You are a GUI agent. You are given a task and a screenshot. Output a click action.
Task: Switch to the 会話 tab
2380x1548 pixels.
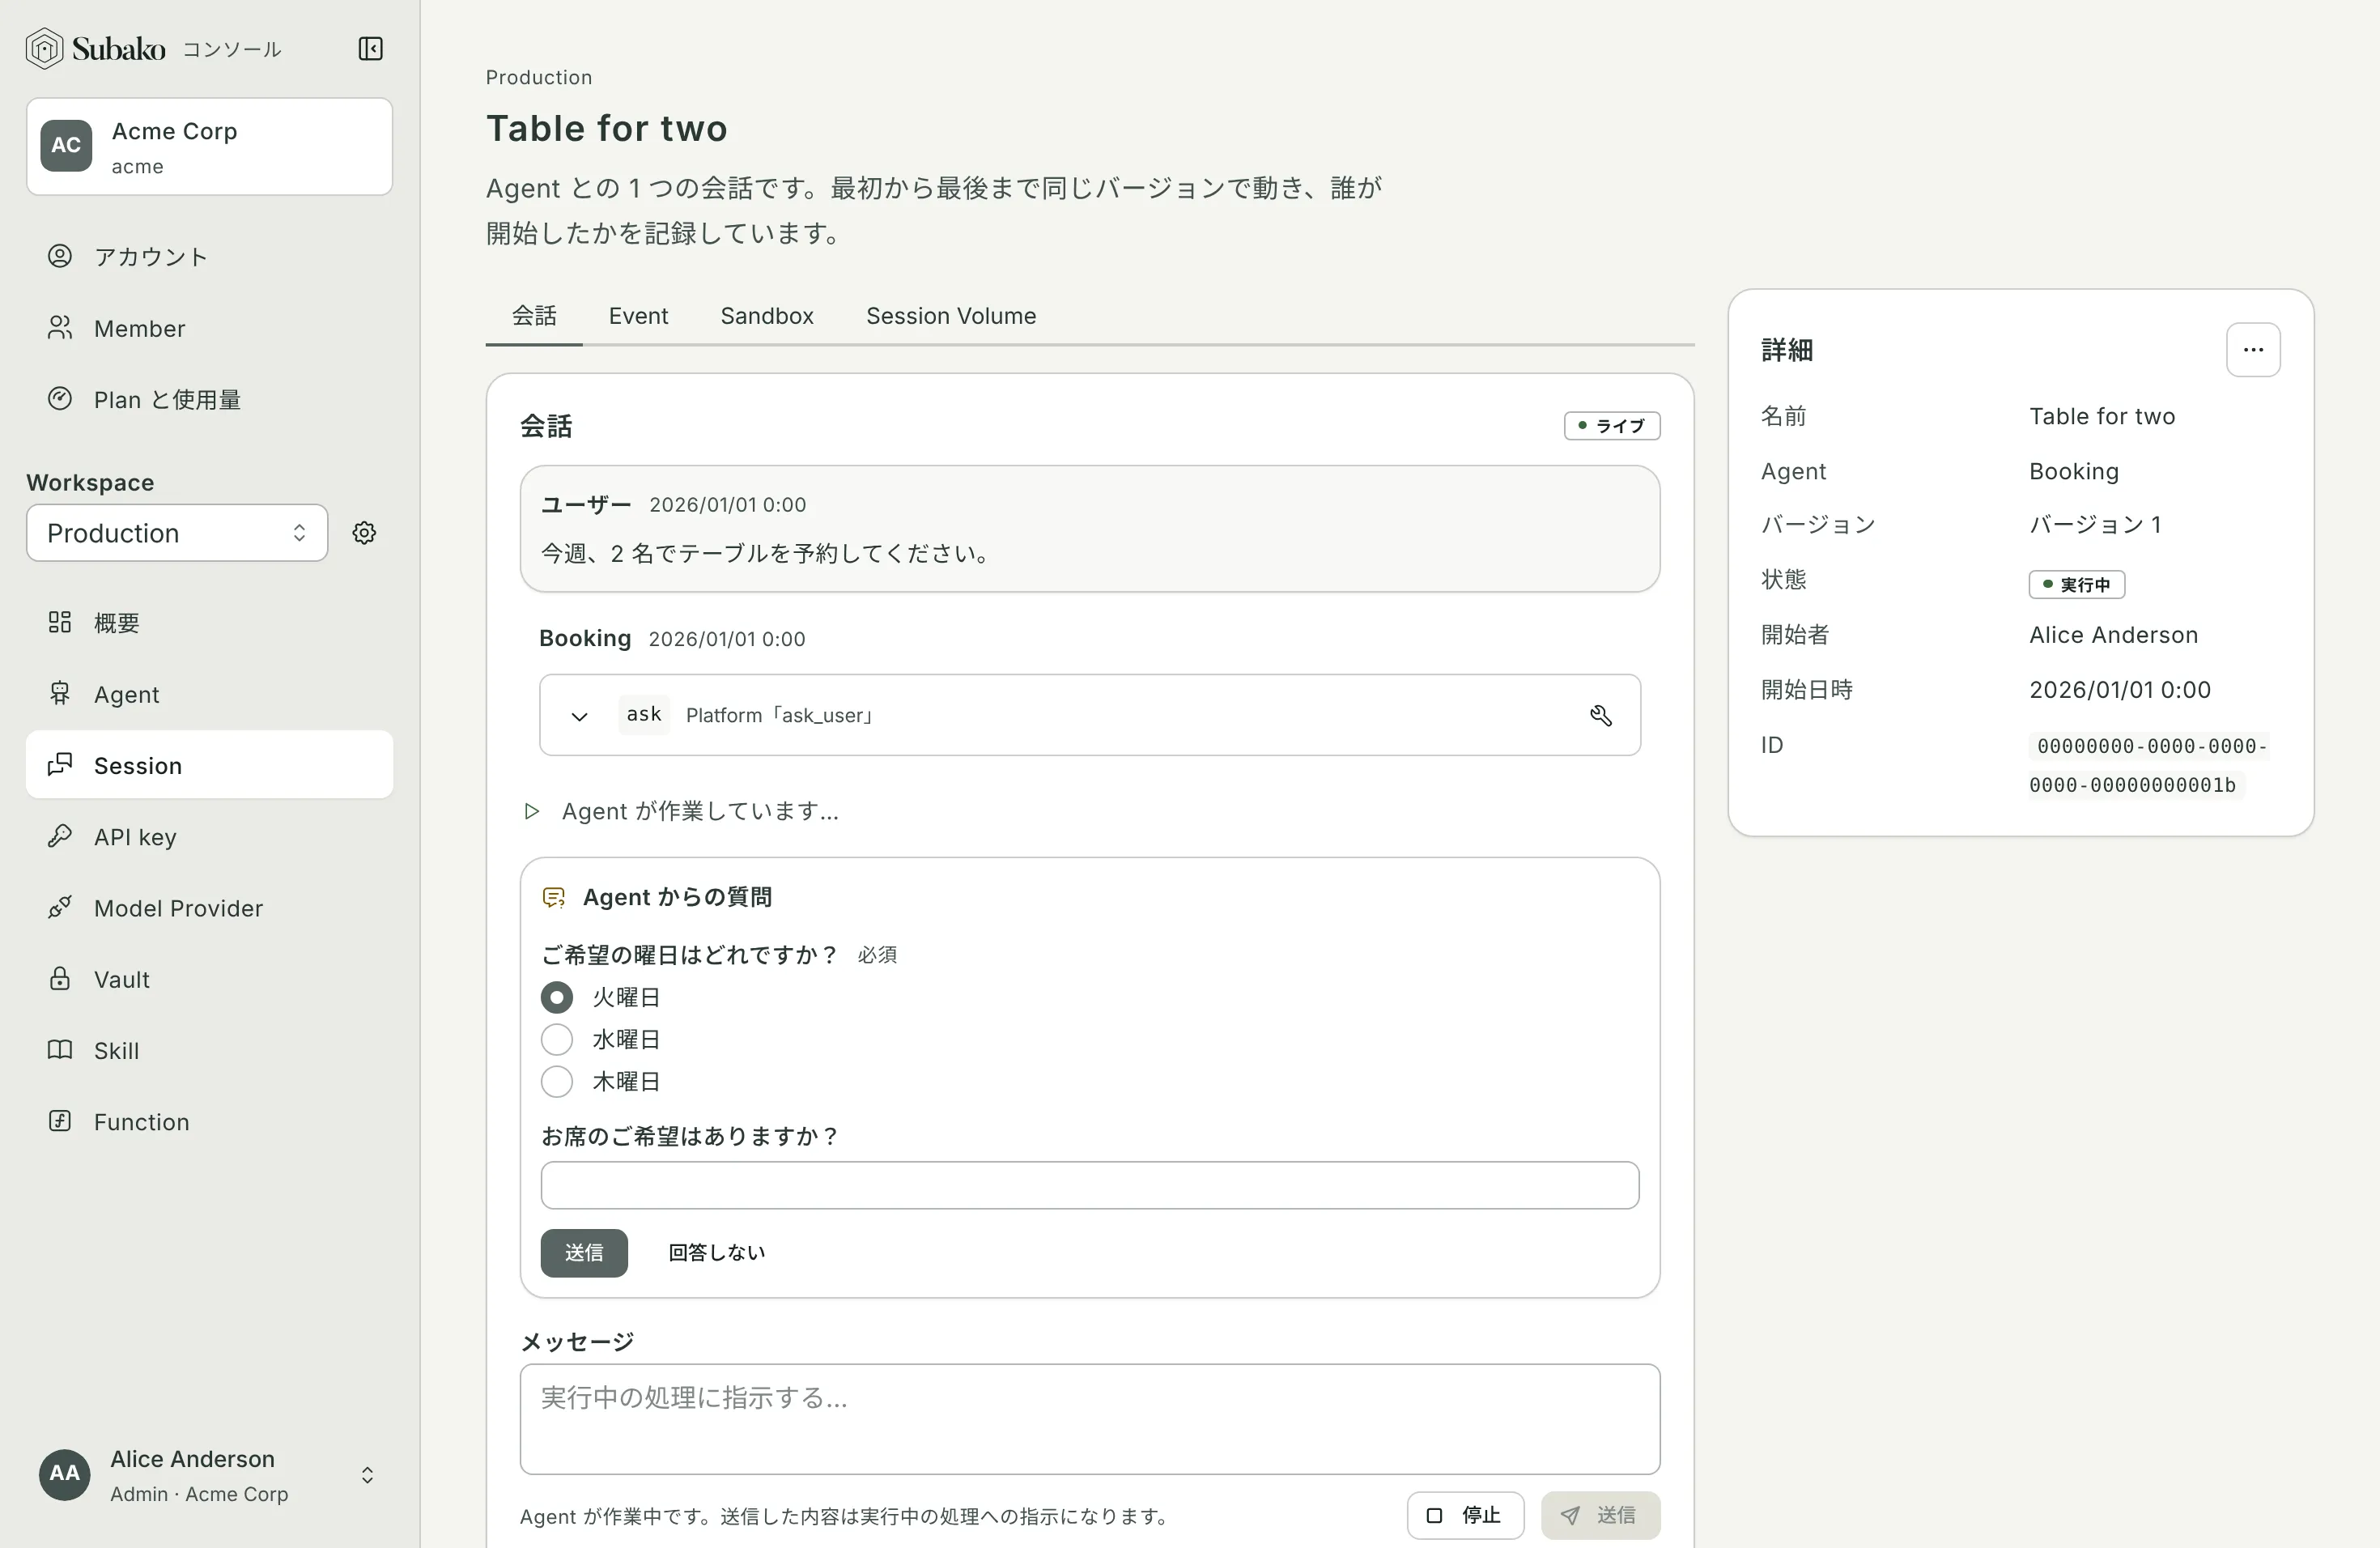tap(534, 316)
